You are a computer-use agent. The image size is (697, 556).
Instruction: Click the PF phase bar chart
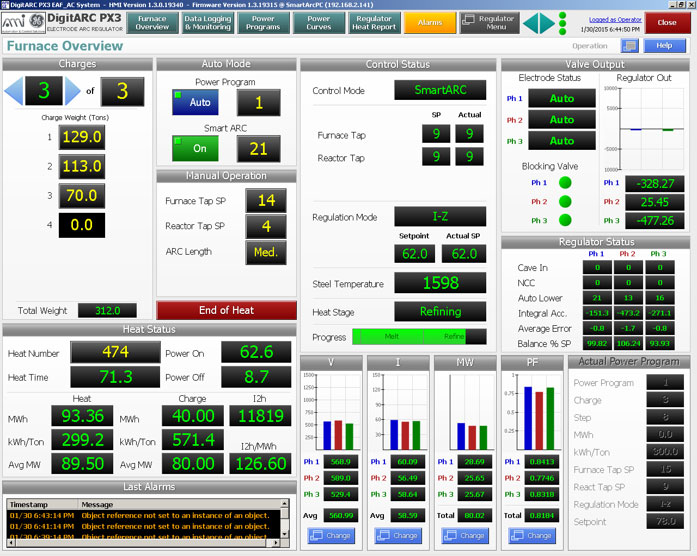532,412
